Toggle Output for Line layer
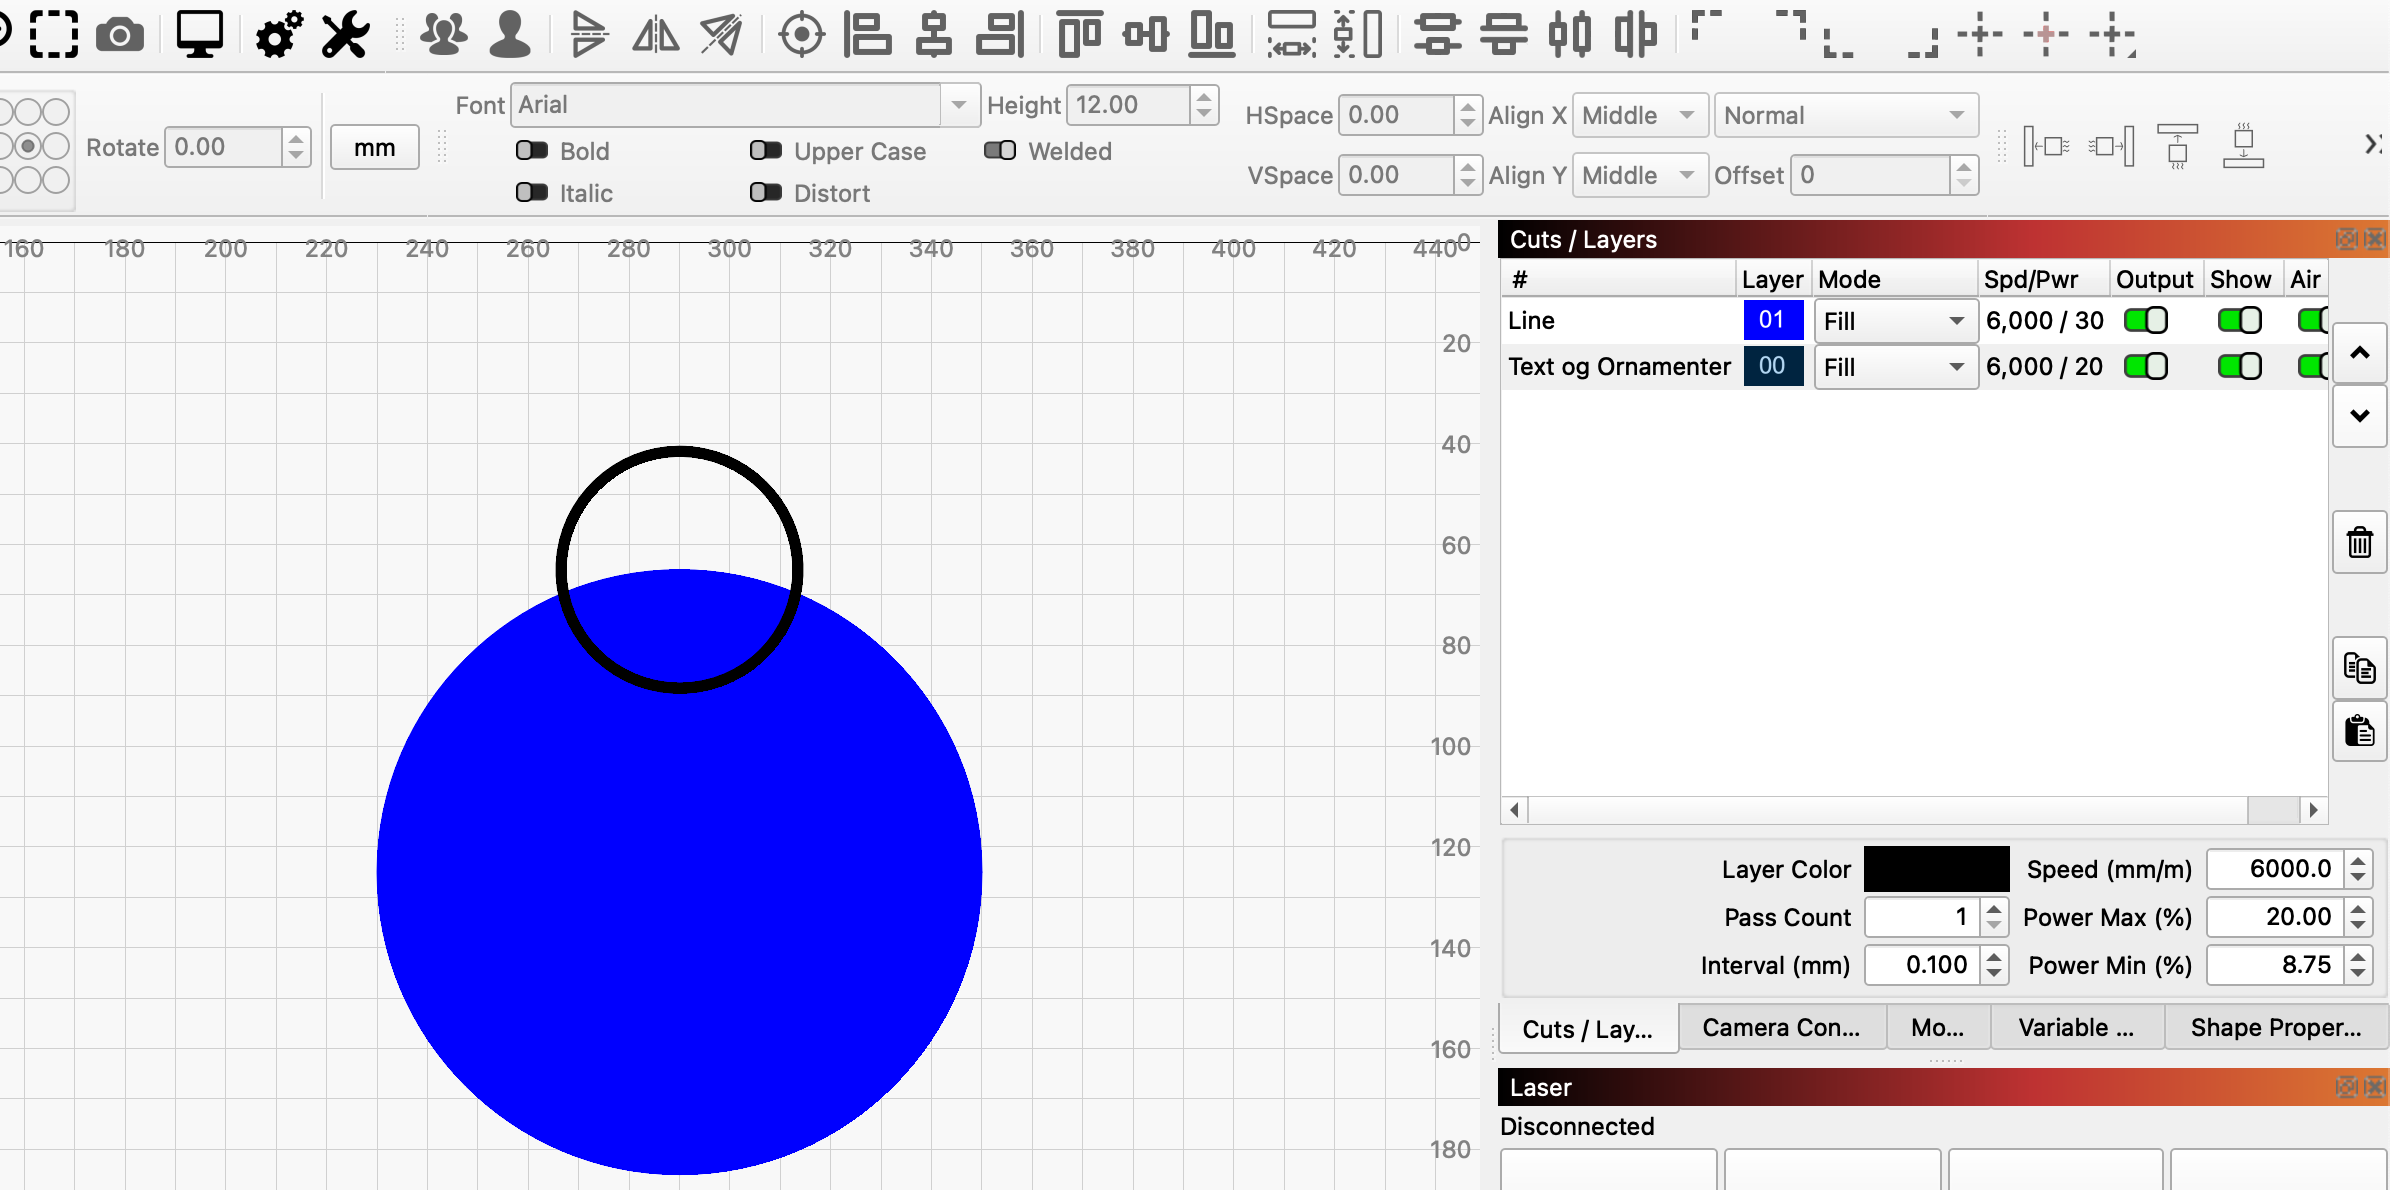The width and height of the screenshot is (2390, 1190). tap(2145, 321)
